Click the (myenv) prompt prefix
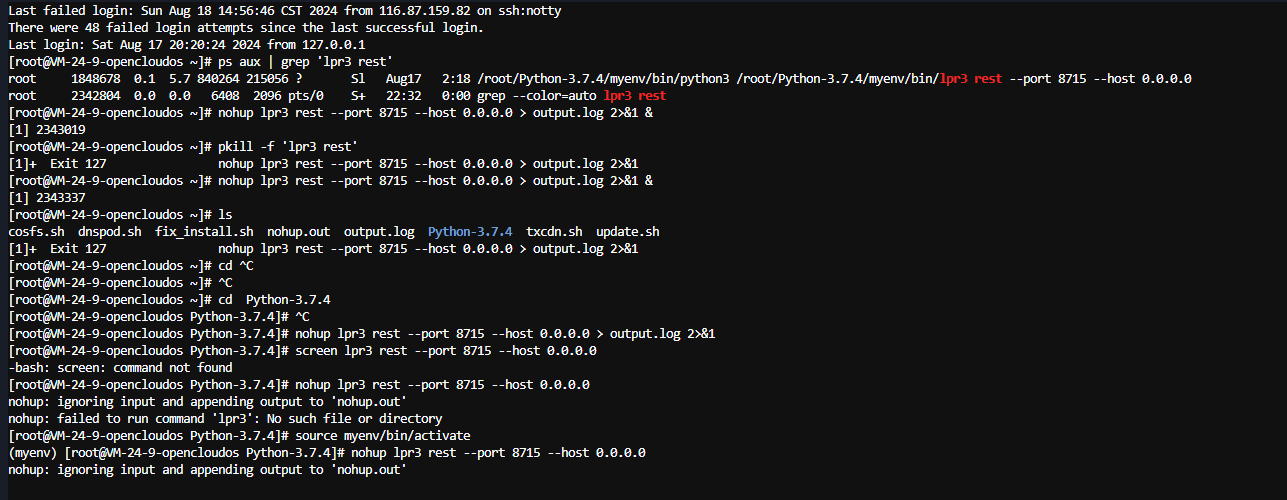The image size is (1287, 500). coord(30,452)
